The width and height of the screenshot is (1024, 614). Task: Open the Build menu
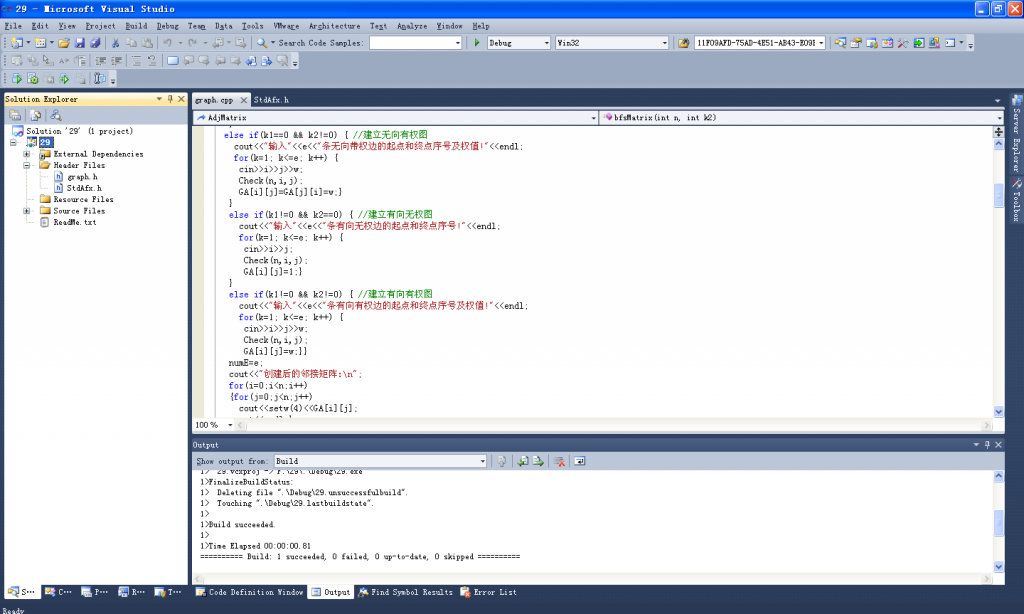pos(136,25)
